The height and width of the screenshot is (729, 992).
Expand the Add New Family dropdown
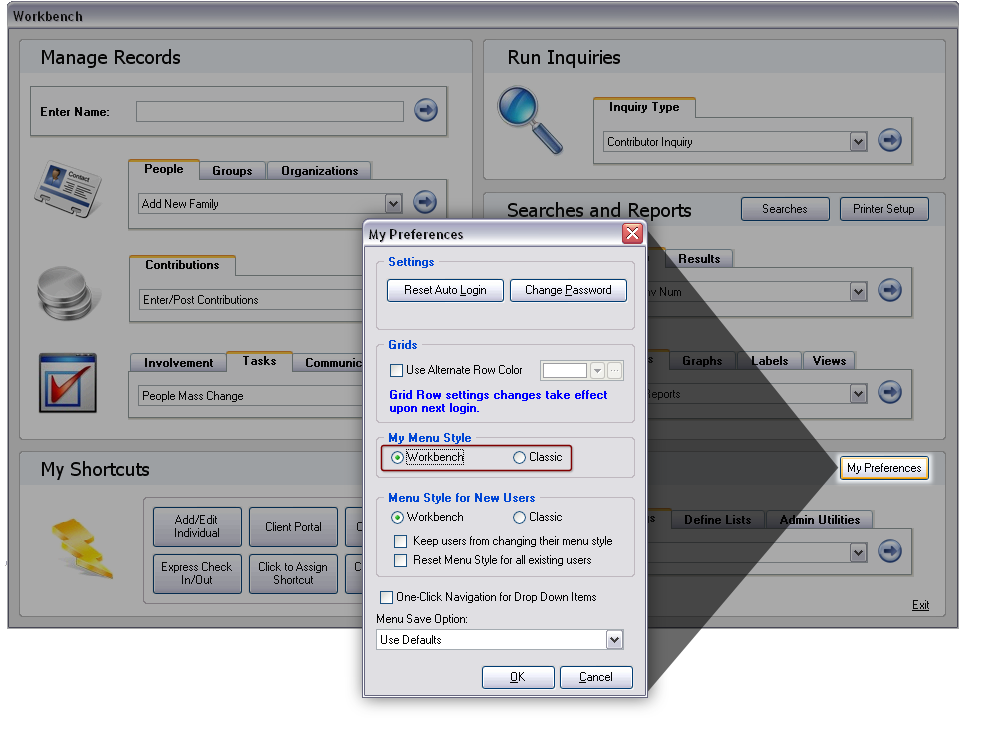click(394, 204)
